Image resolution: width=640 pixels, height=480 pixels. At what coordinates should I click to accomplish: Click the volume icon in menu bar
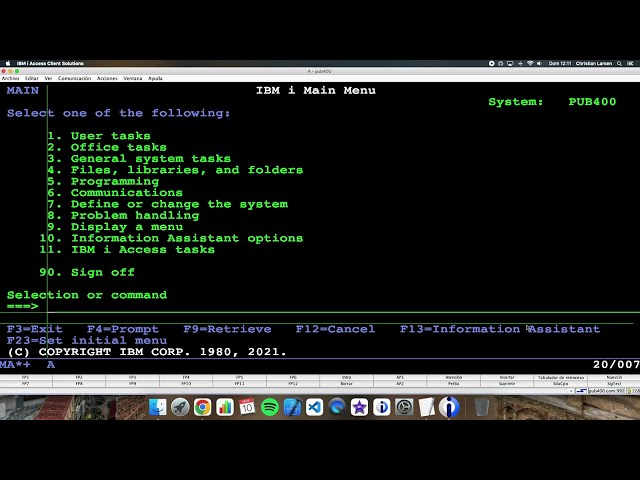coord(539,63)
